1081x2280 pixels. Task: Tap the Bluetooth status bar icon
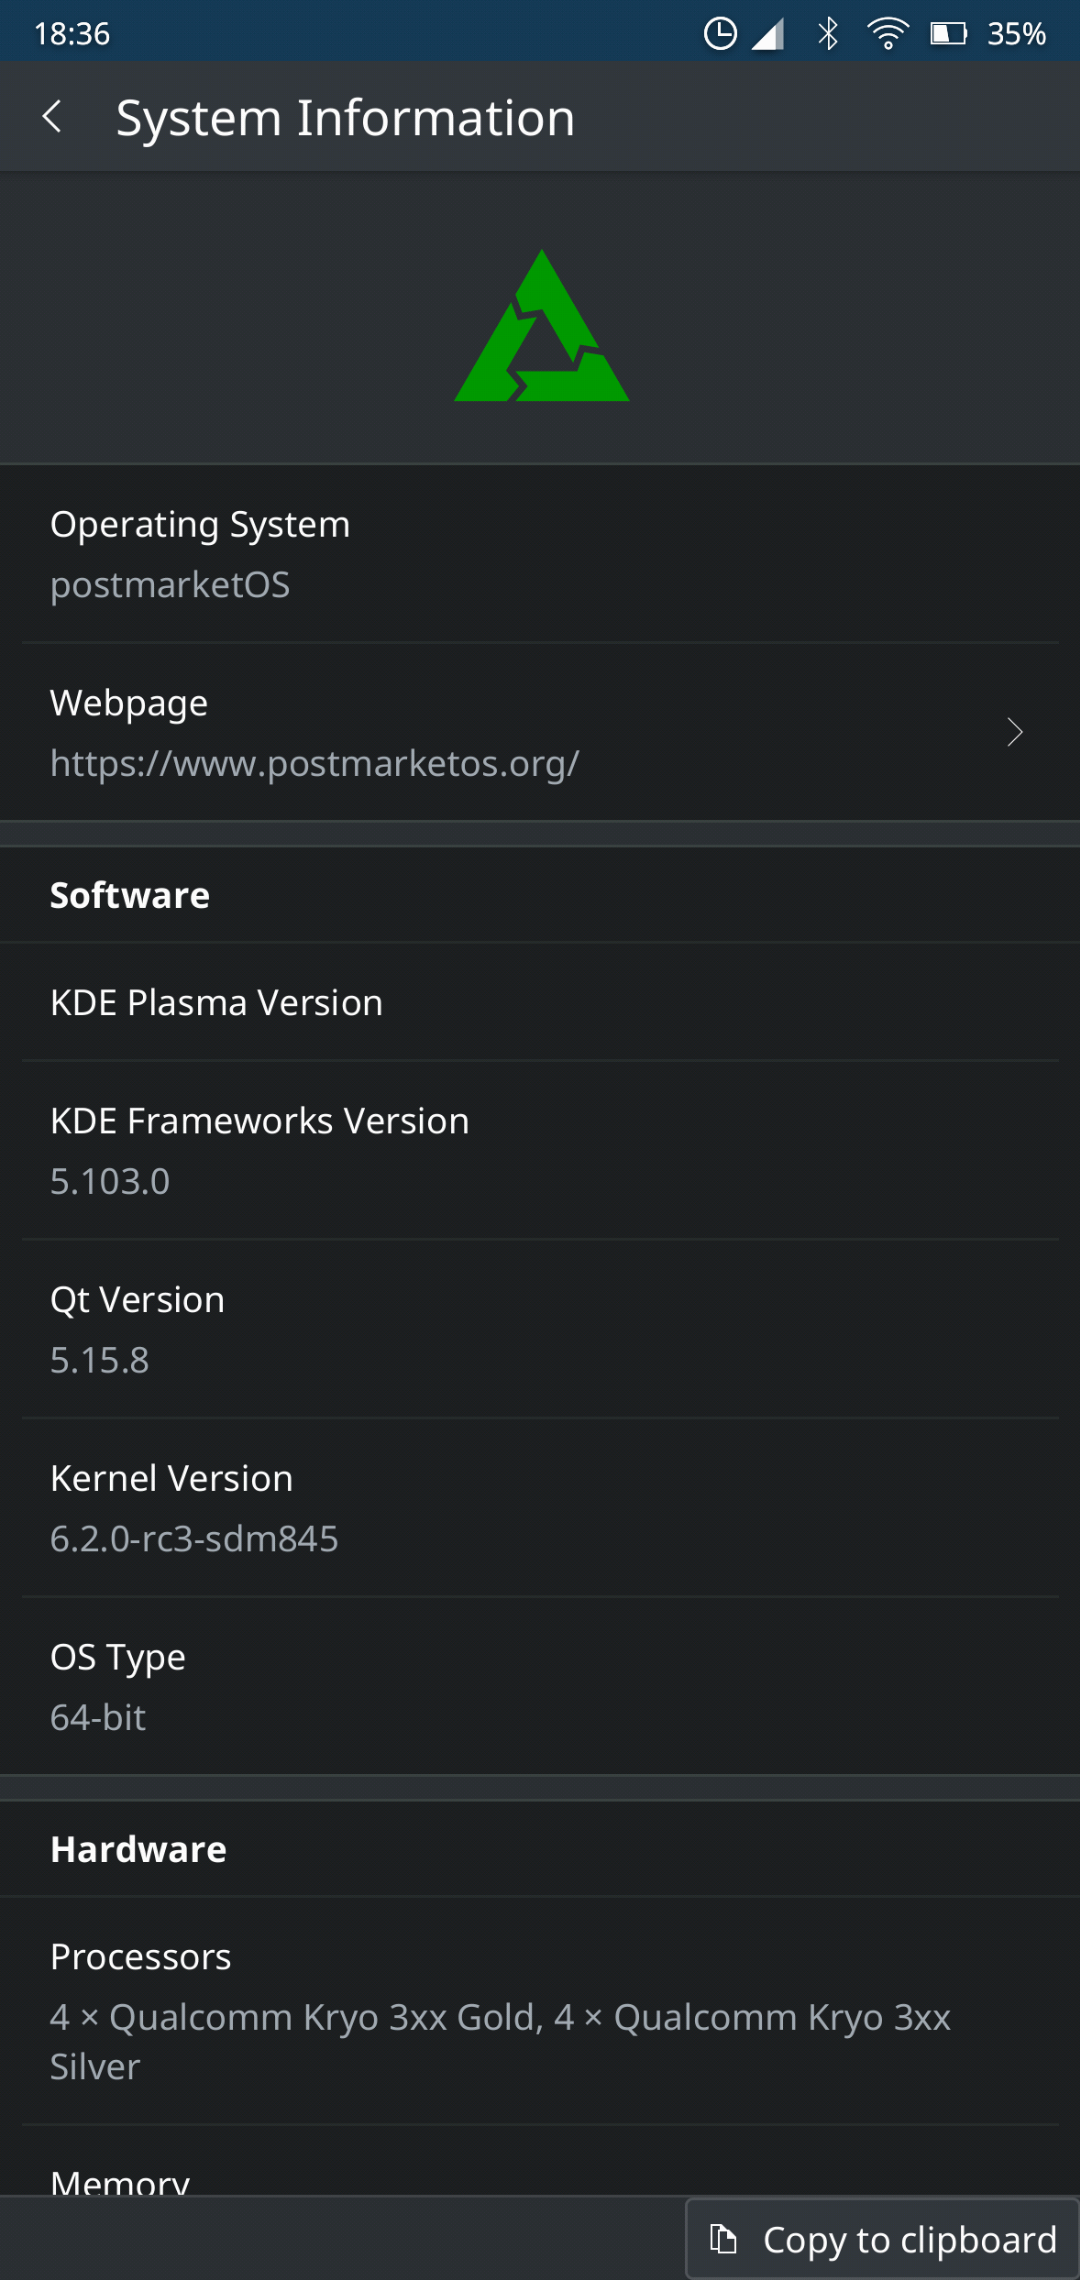pyautogui.click(x=828, y=34)
